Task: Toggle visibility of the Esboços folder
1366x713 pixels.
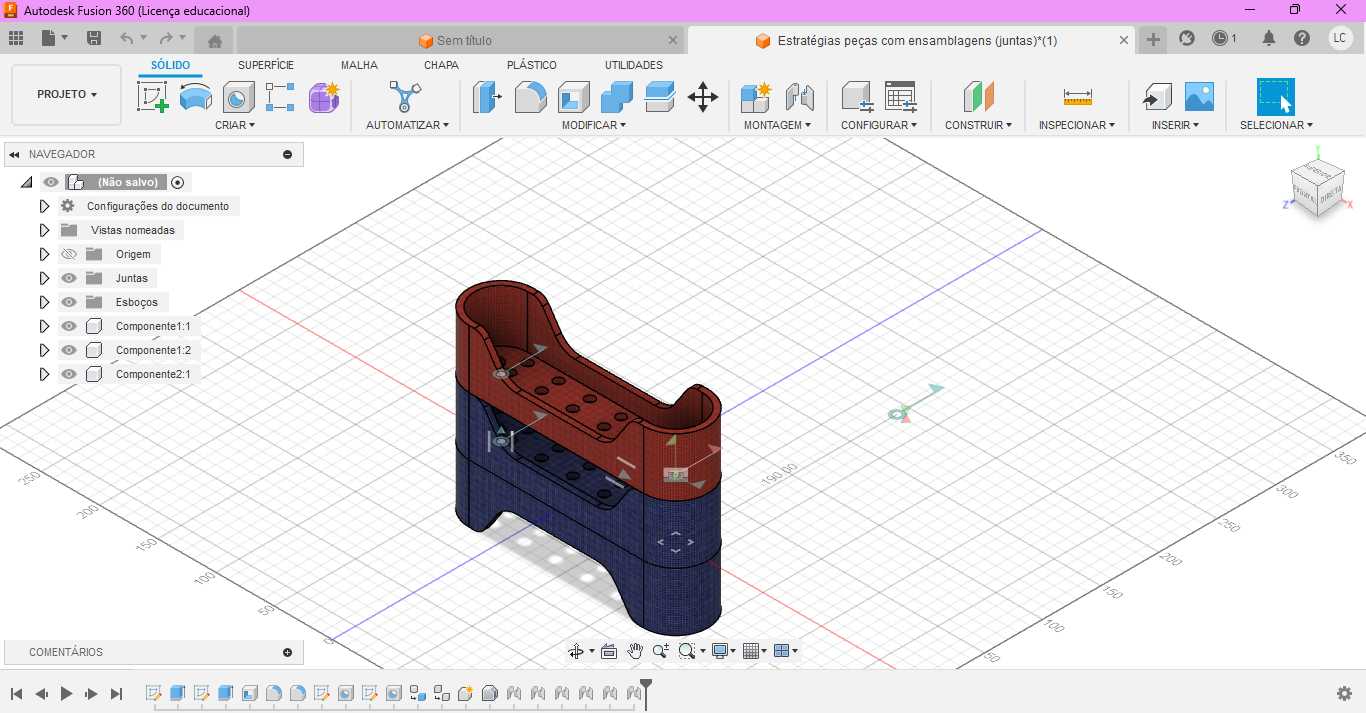Action: [x=69, y=302]
